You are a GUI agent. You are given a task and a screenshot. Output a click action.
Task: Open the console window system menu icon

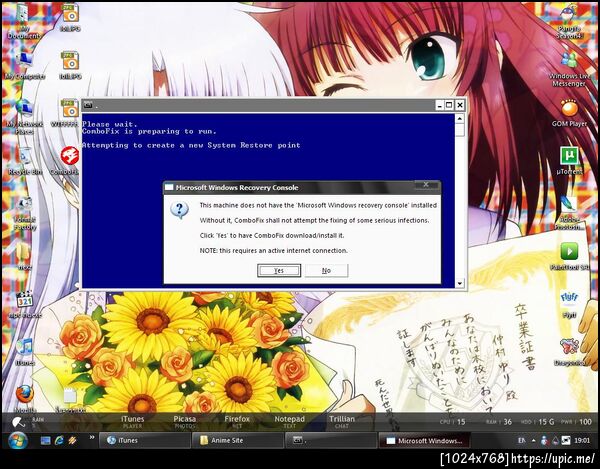click(88, 105)
